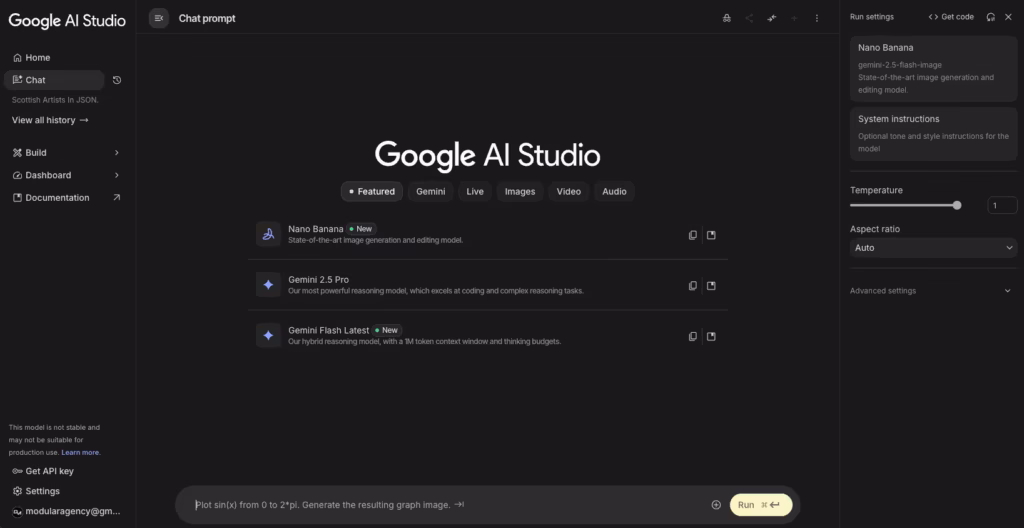The width and height of the screenshot is (1024, 528).
Task: Select the Video tab
Action: coord(569,191)
